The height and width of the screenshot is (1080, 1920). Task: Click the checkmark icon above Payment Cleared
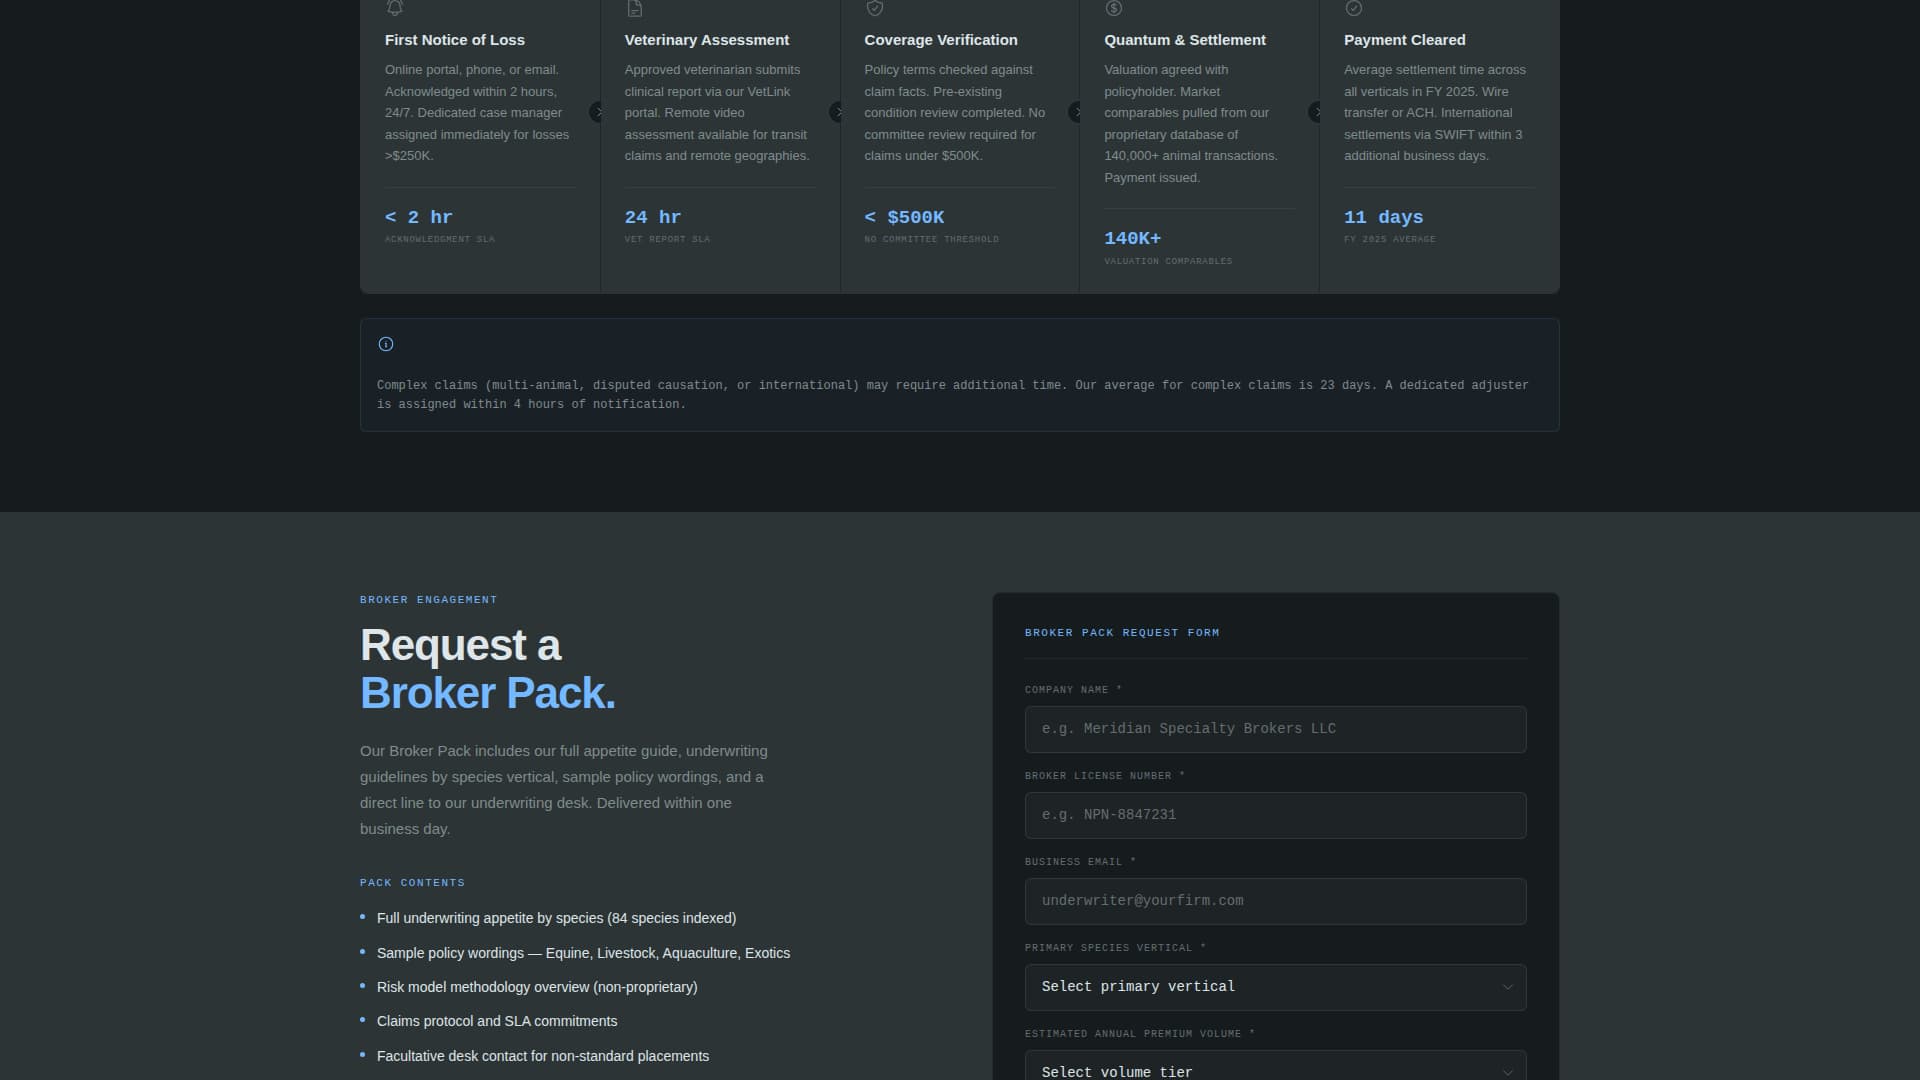(x=1354, y=8)
